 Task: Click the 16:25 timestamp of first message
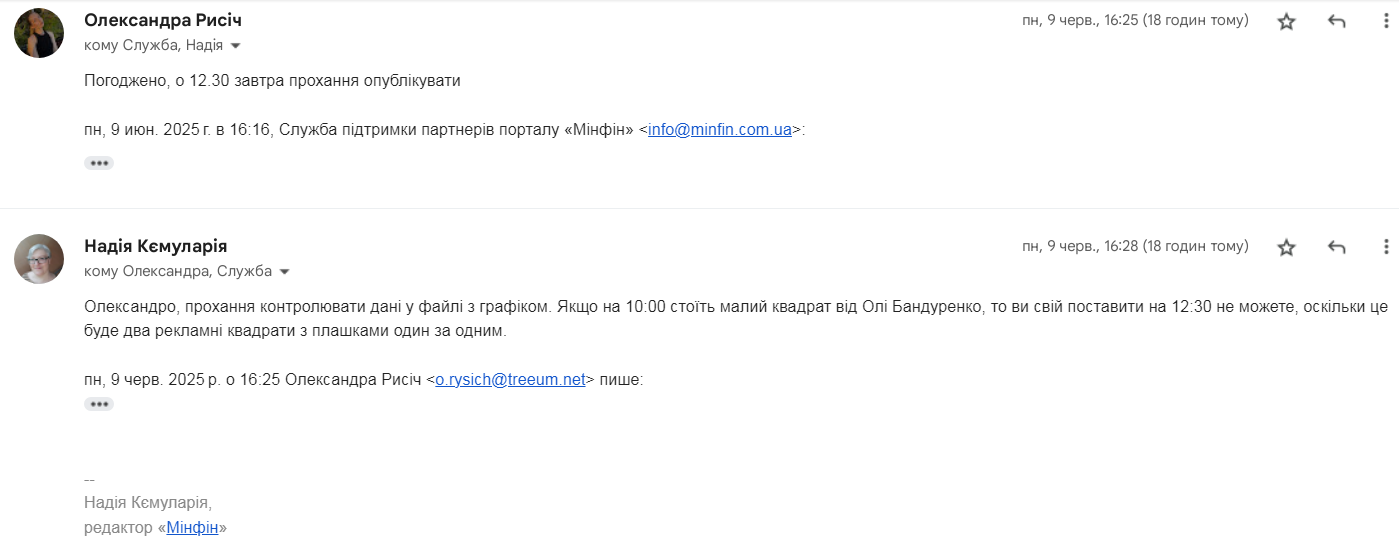click(1135, 21)
